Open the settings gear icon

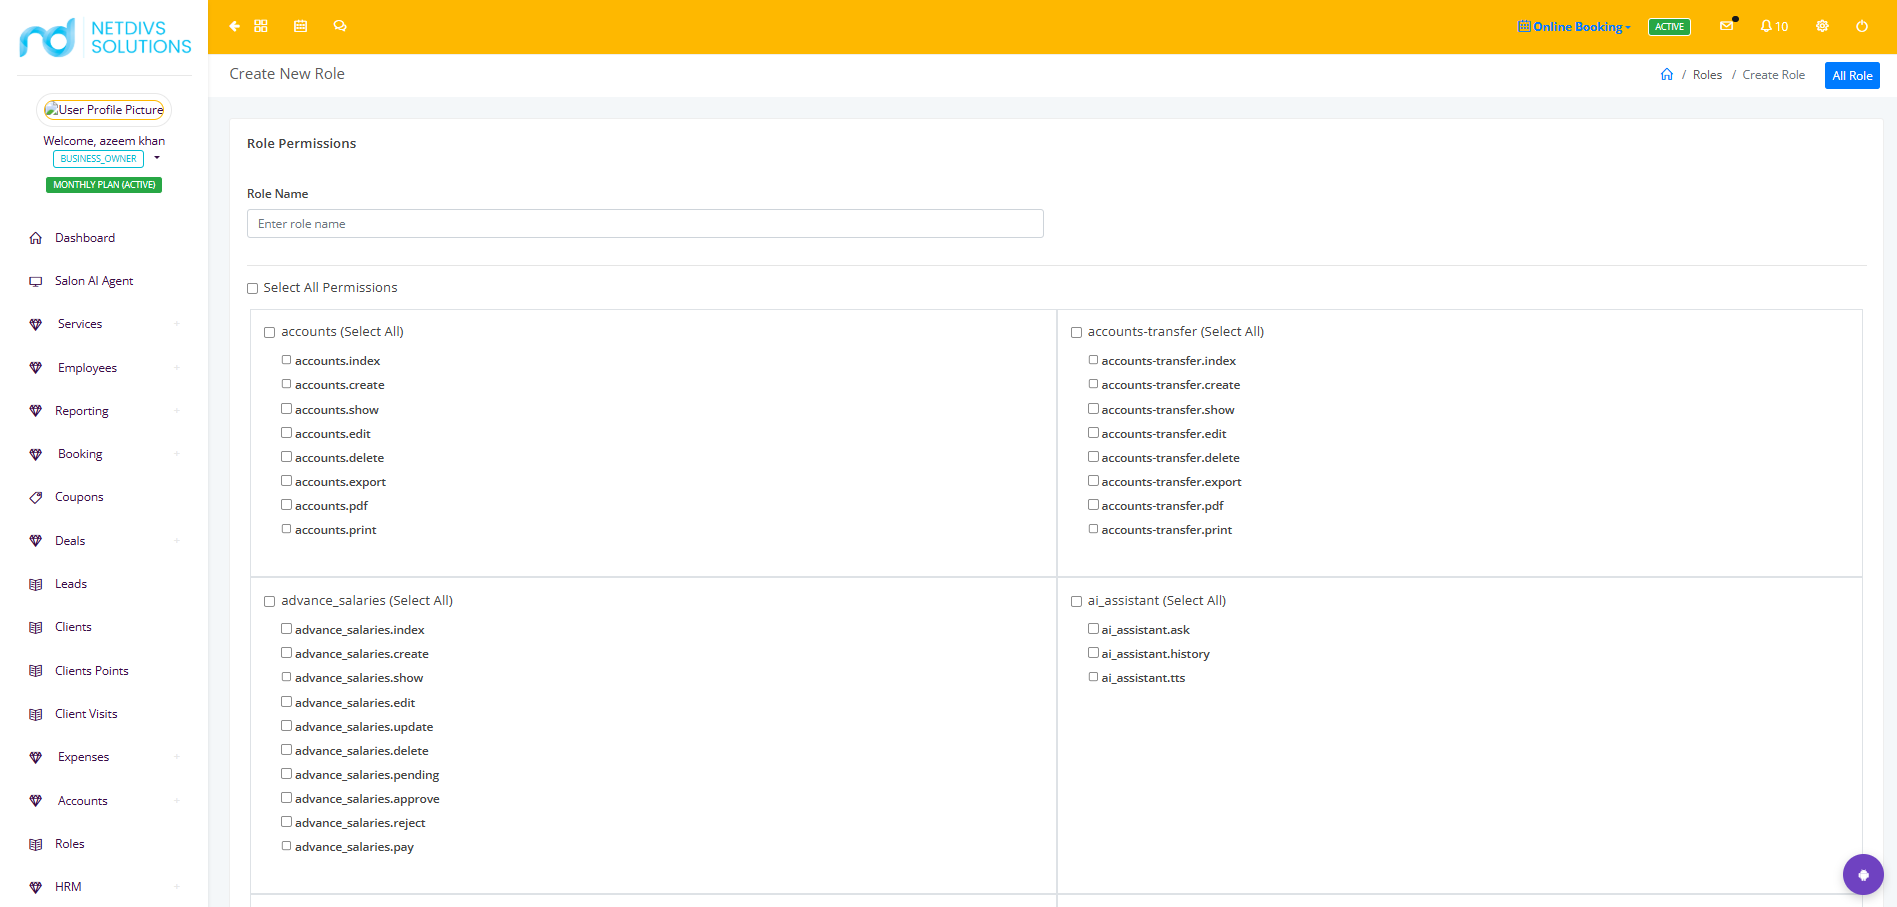coord(1822,26)
